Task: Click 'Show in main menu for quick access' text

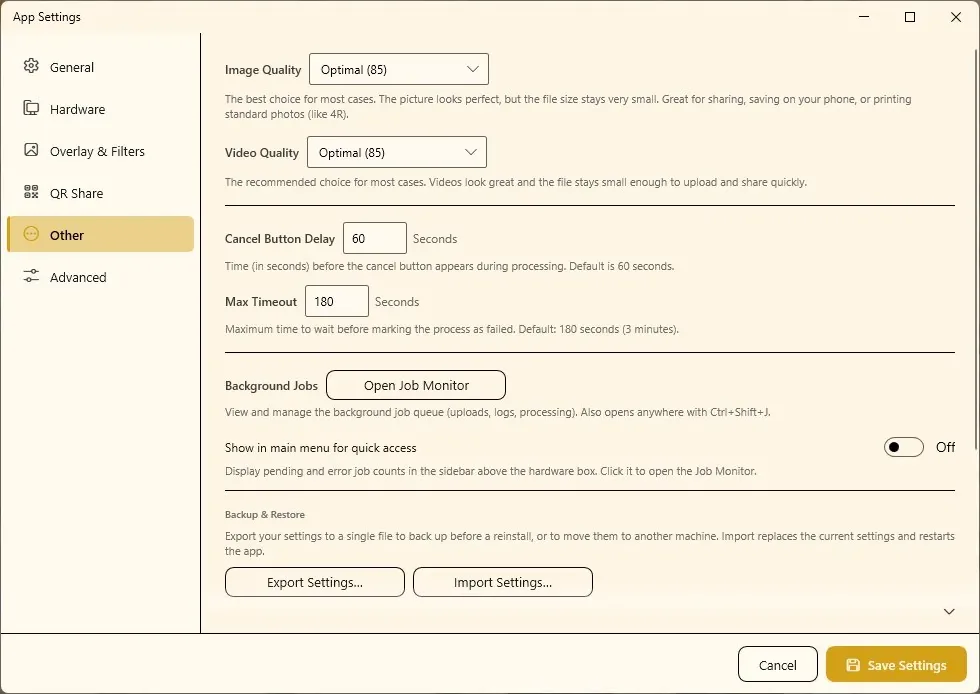Action: [x=321, y=448]
